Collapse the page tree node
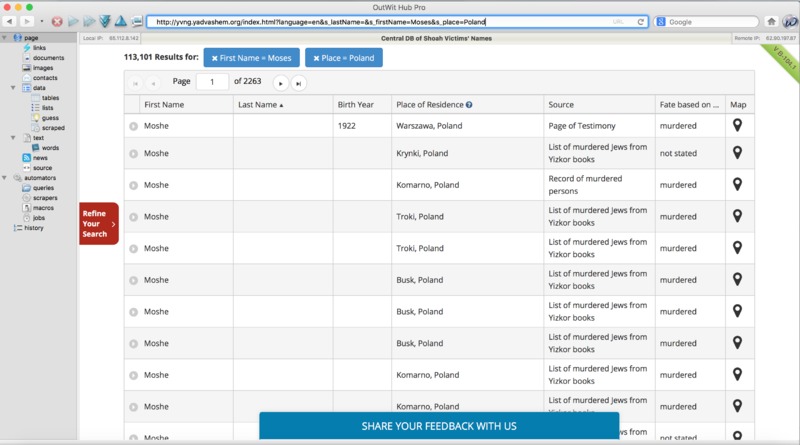Image resolution: width=800 pixels, height=445 pixels. (x=5, y=37)
